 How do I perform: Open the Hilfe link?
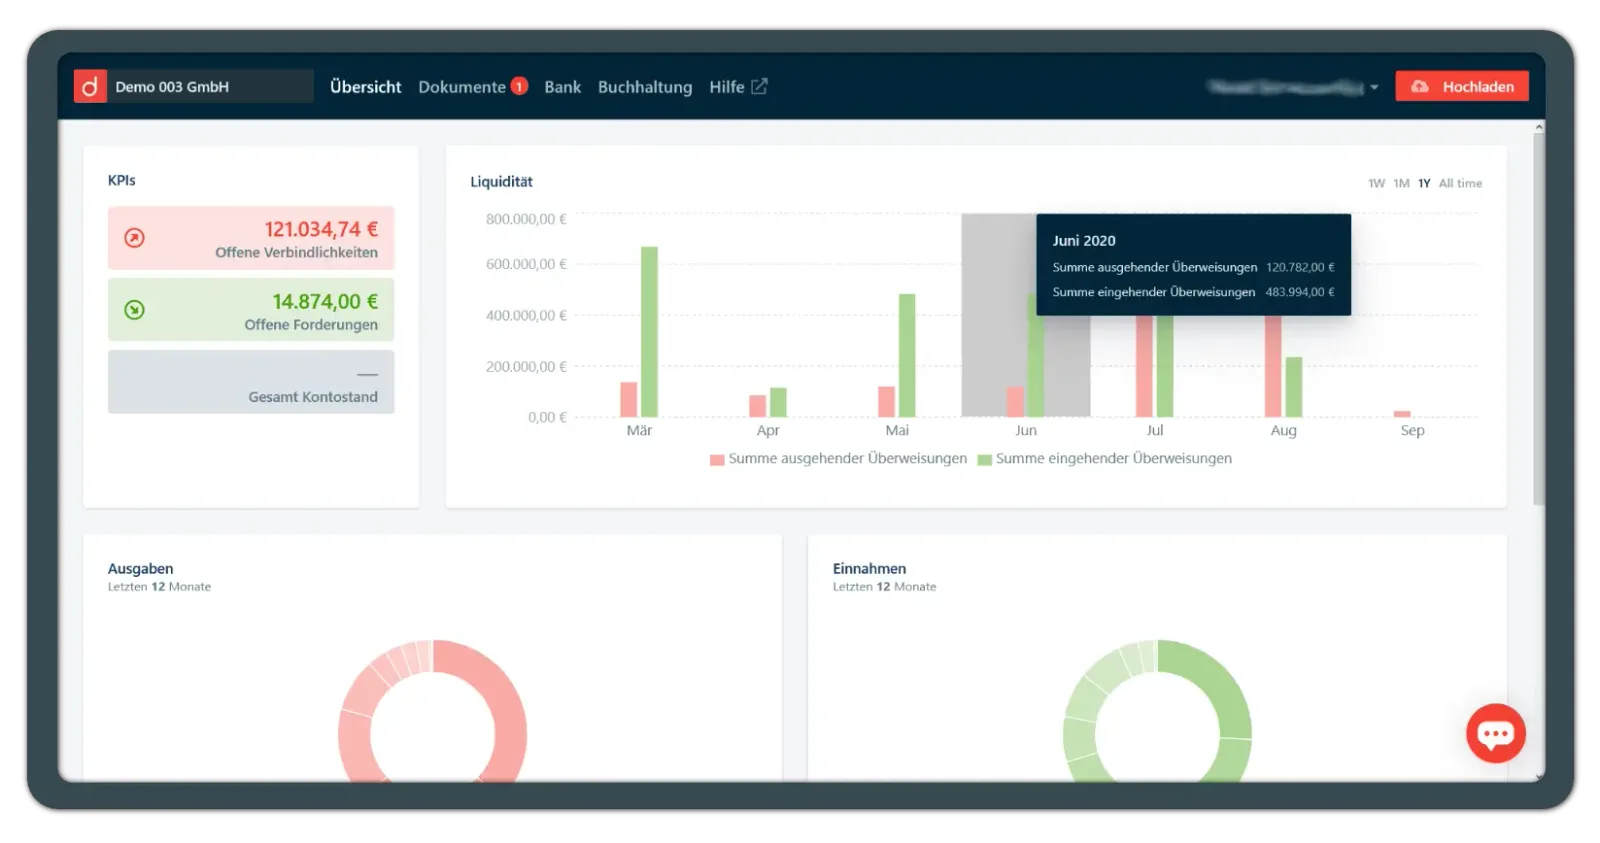(727, 87)
